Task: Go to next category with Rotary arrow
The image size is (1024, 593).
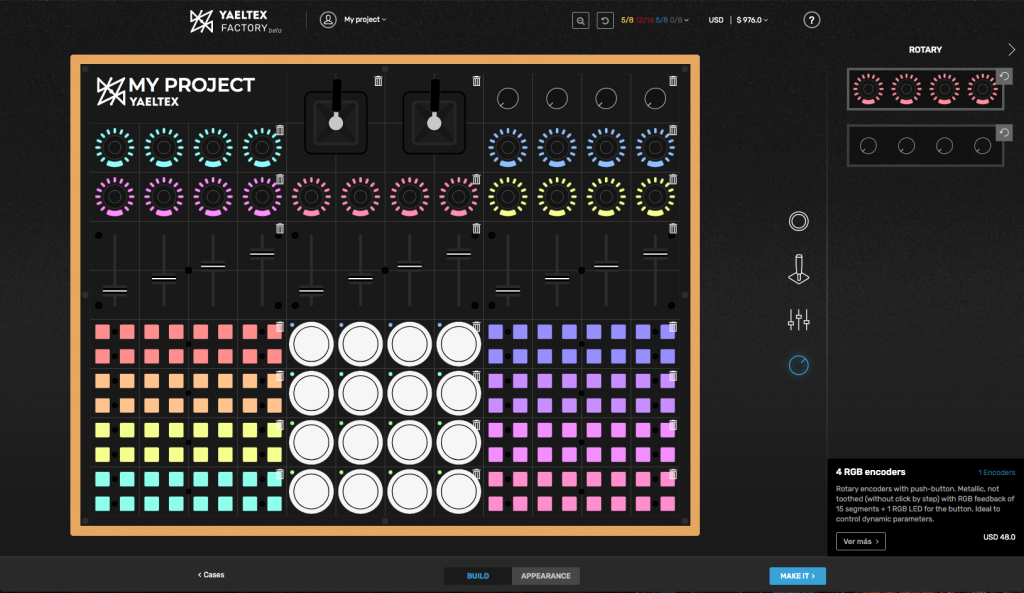Action: coord(1011,49)
